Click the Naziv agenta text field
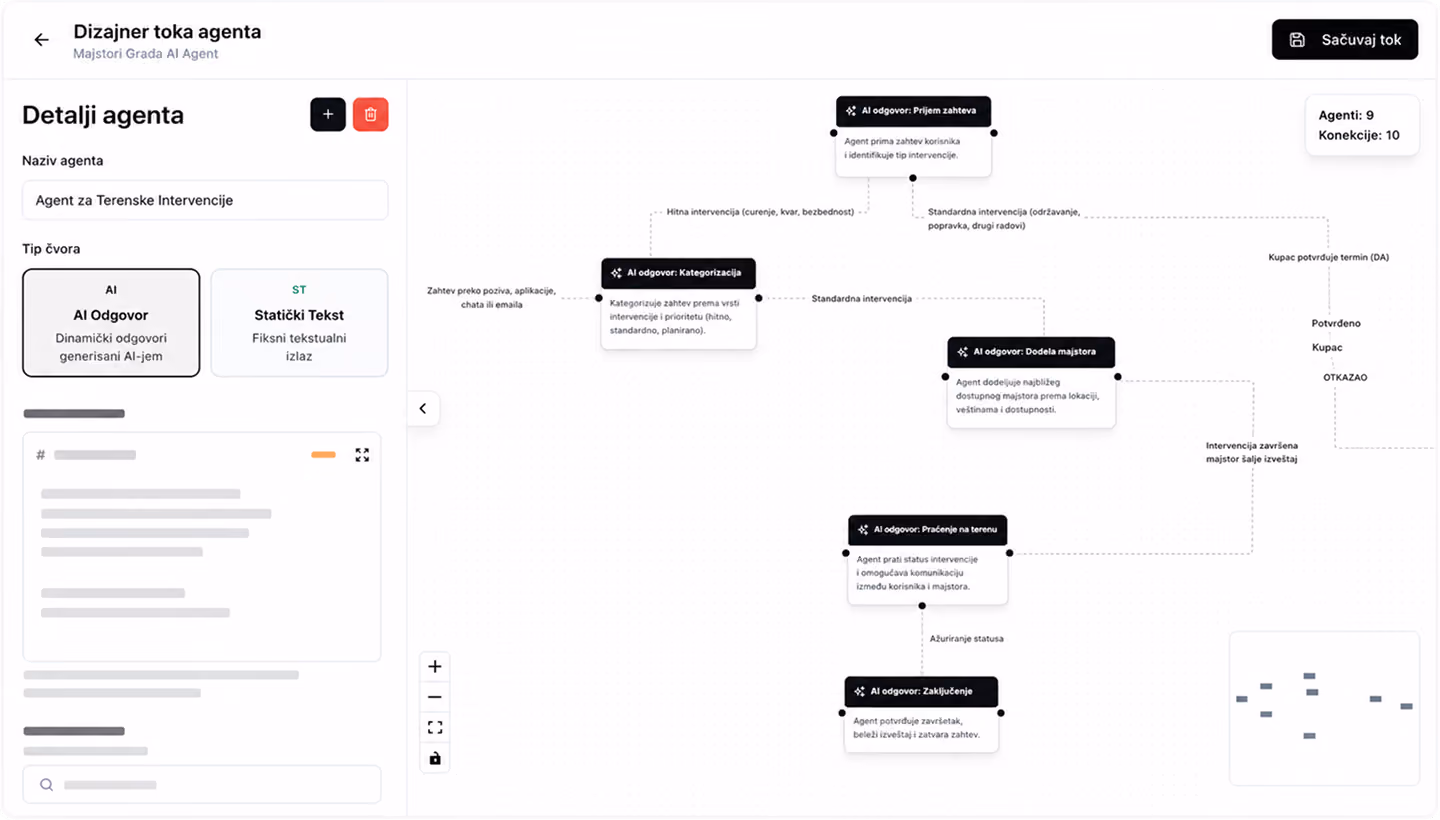1440x820 pixels. click(205, 200)
